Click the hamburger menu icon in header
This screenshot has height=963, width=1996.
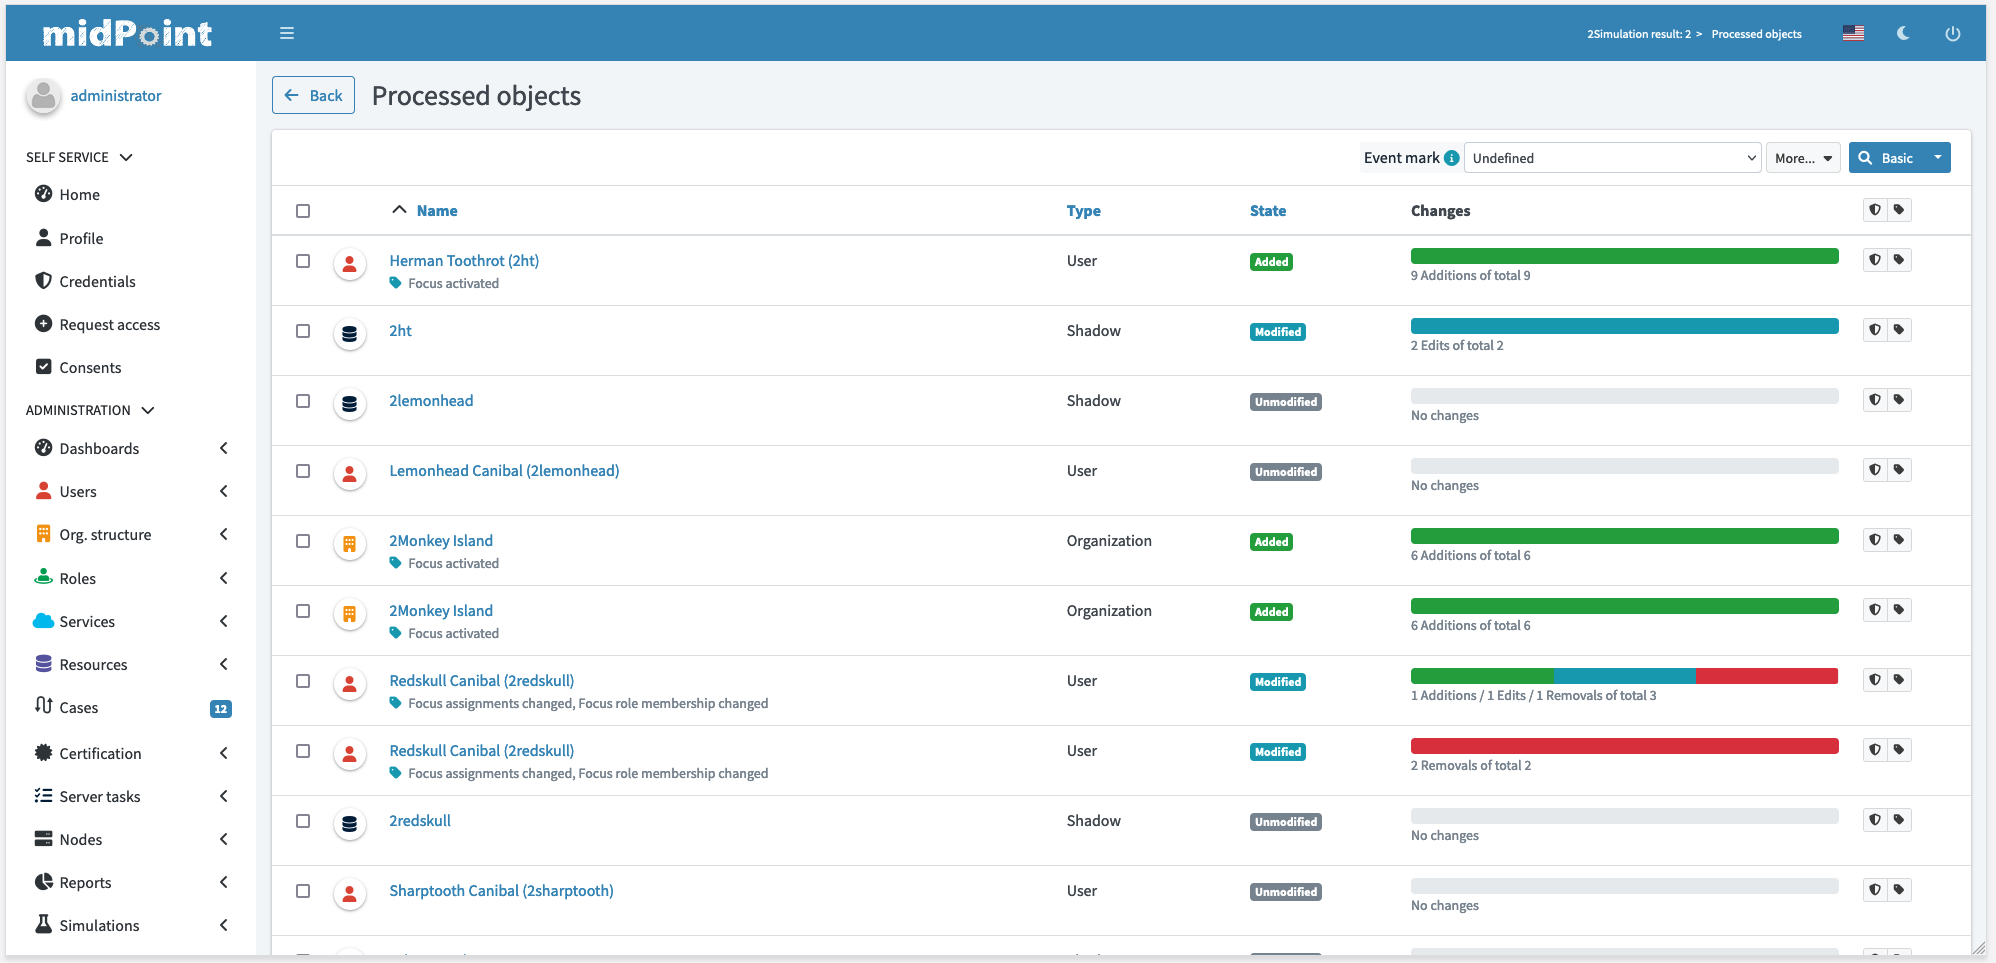pyautogui.click(x=287, y=33)
